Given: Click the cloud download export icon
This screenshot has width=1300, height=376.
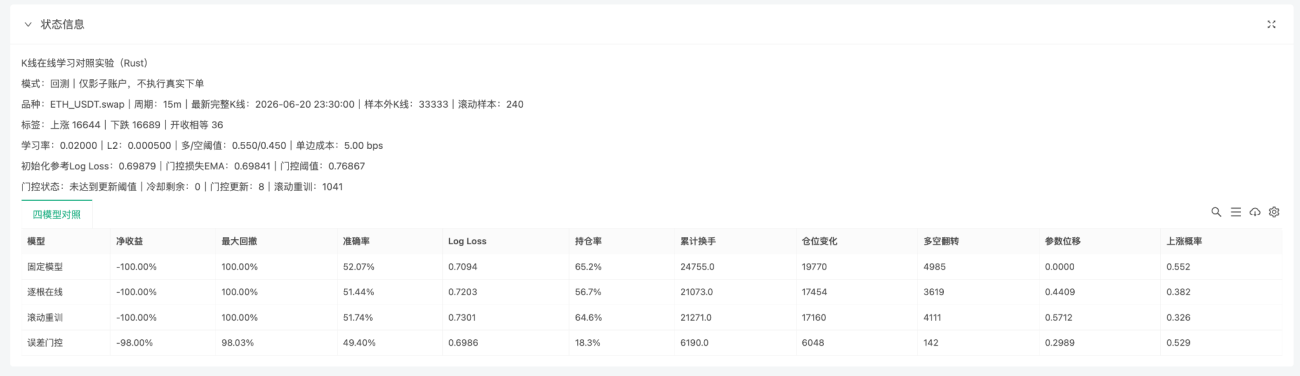Looking at the screenshot, I should 1255,212.
